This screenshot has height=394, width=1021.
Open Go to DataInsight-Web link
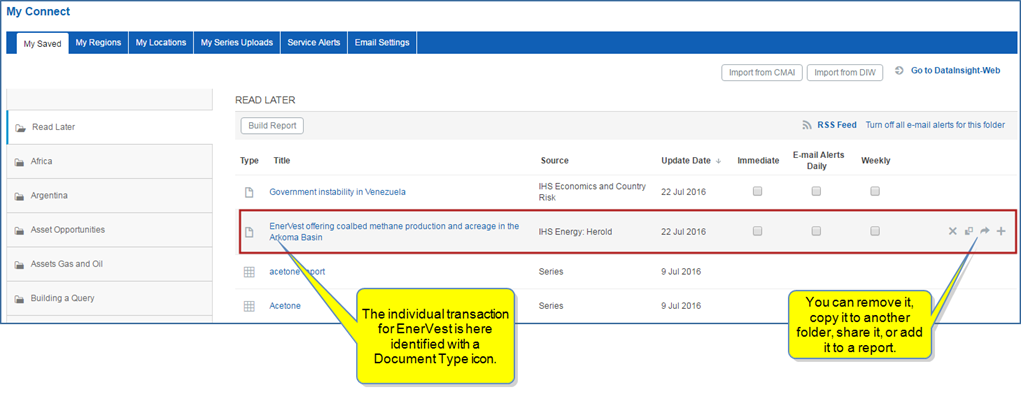click(955, 70)
